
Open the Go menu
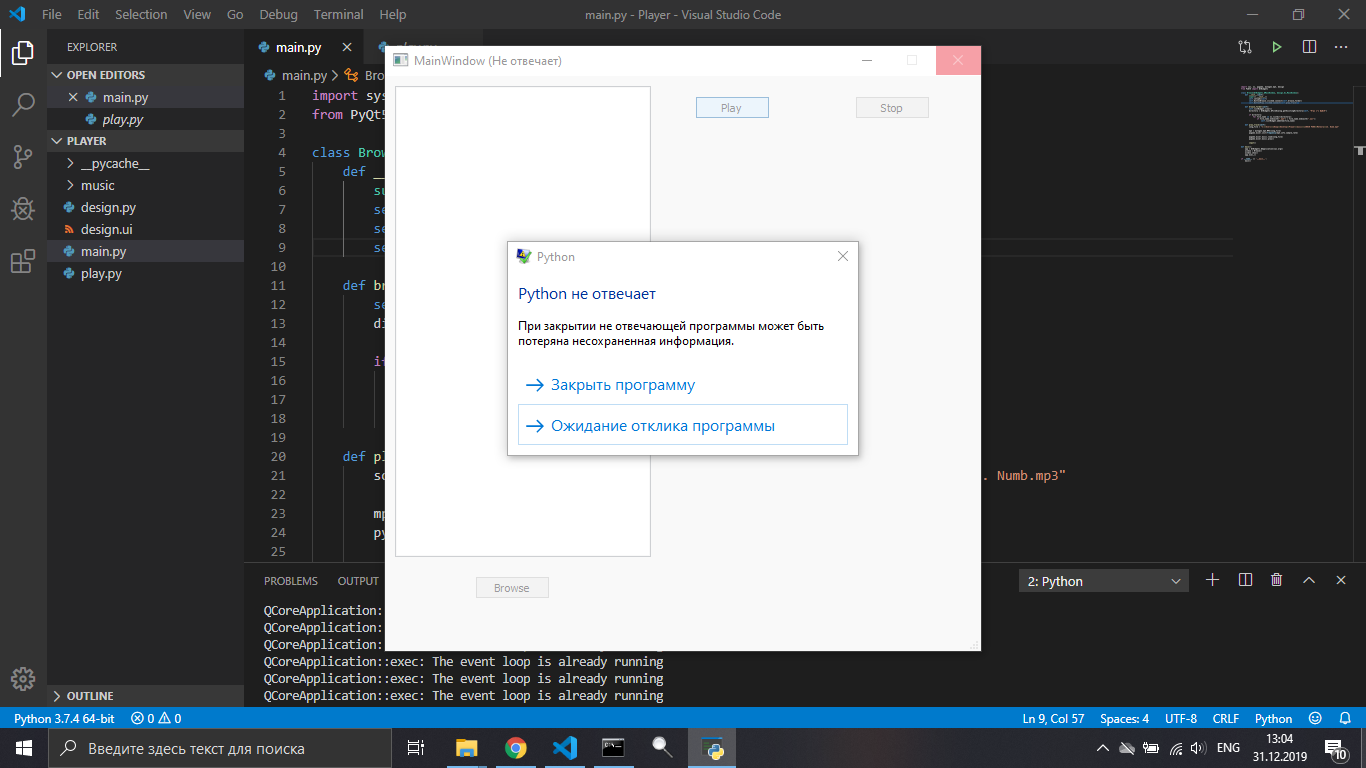(235, 15)
